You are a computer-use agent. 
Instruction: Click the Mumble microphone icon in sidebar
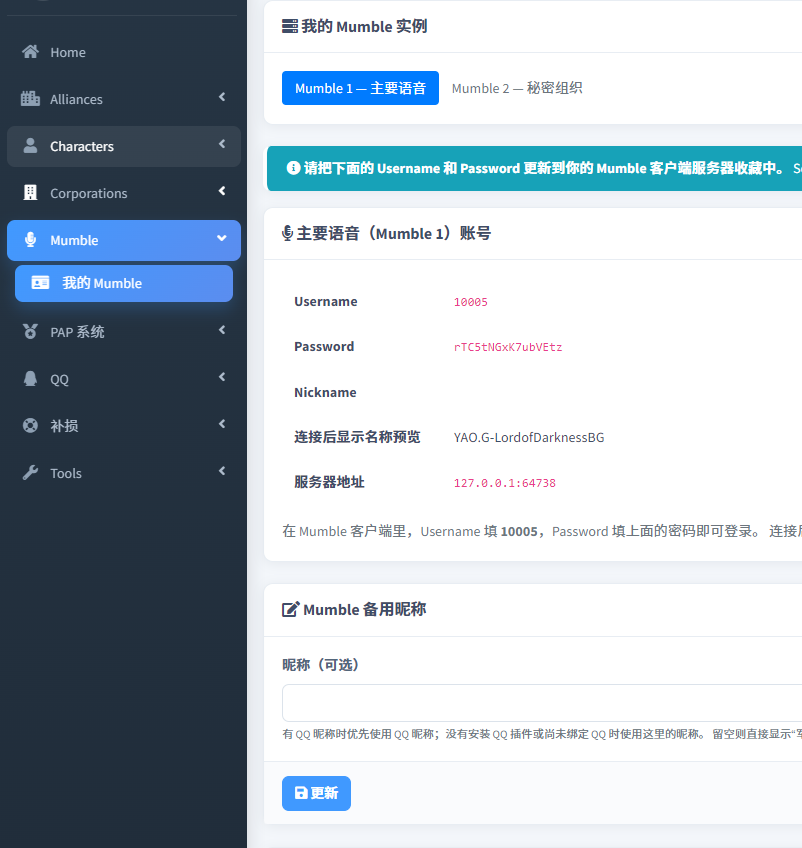point(30,240)
